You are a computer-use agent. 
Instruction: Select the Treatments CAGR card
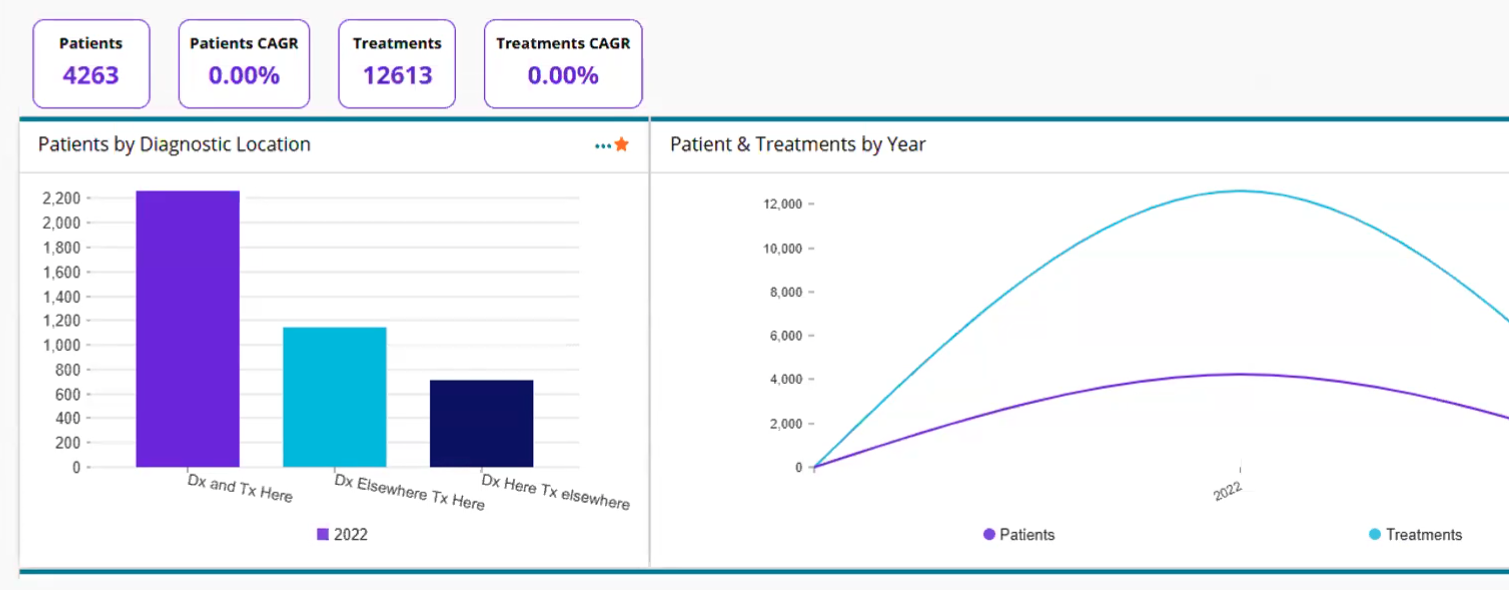[563, 64]
